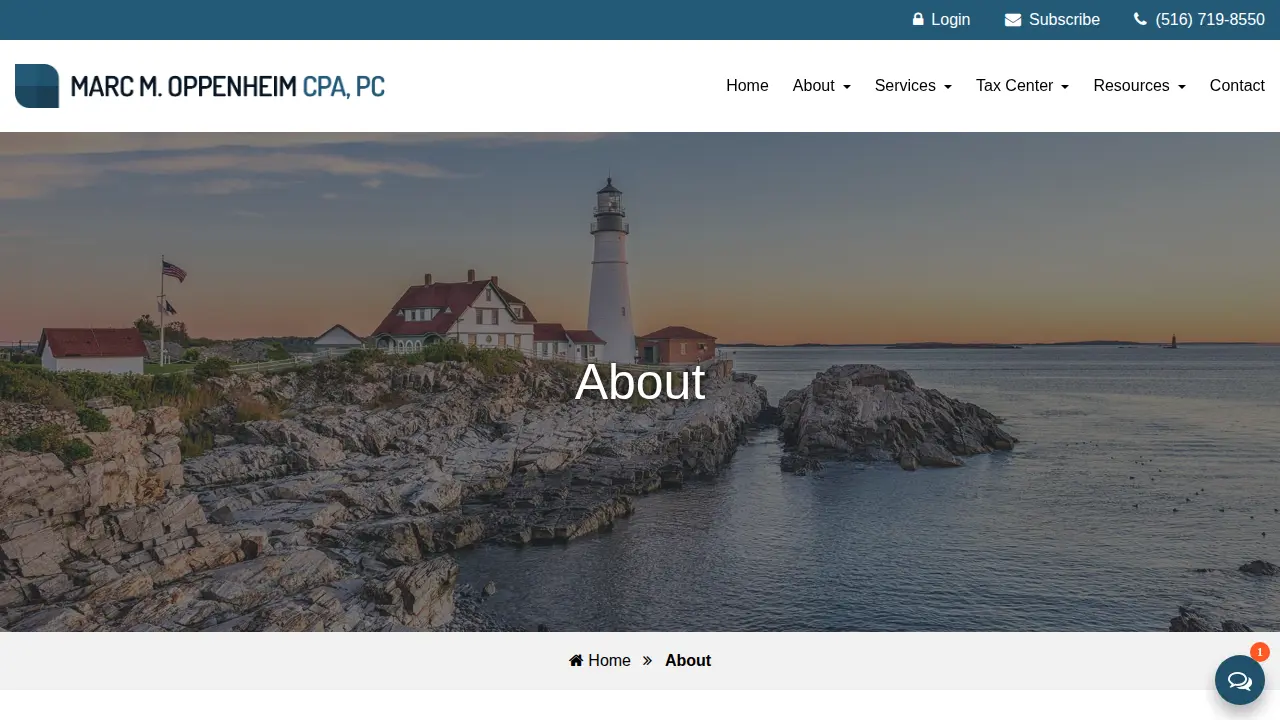Click the house icon in the breadcrumb
Screen dimensions: 1280x720
coord(576,660)
